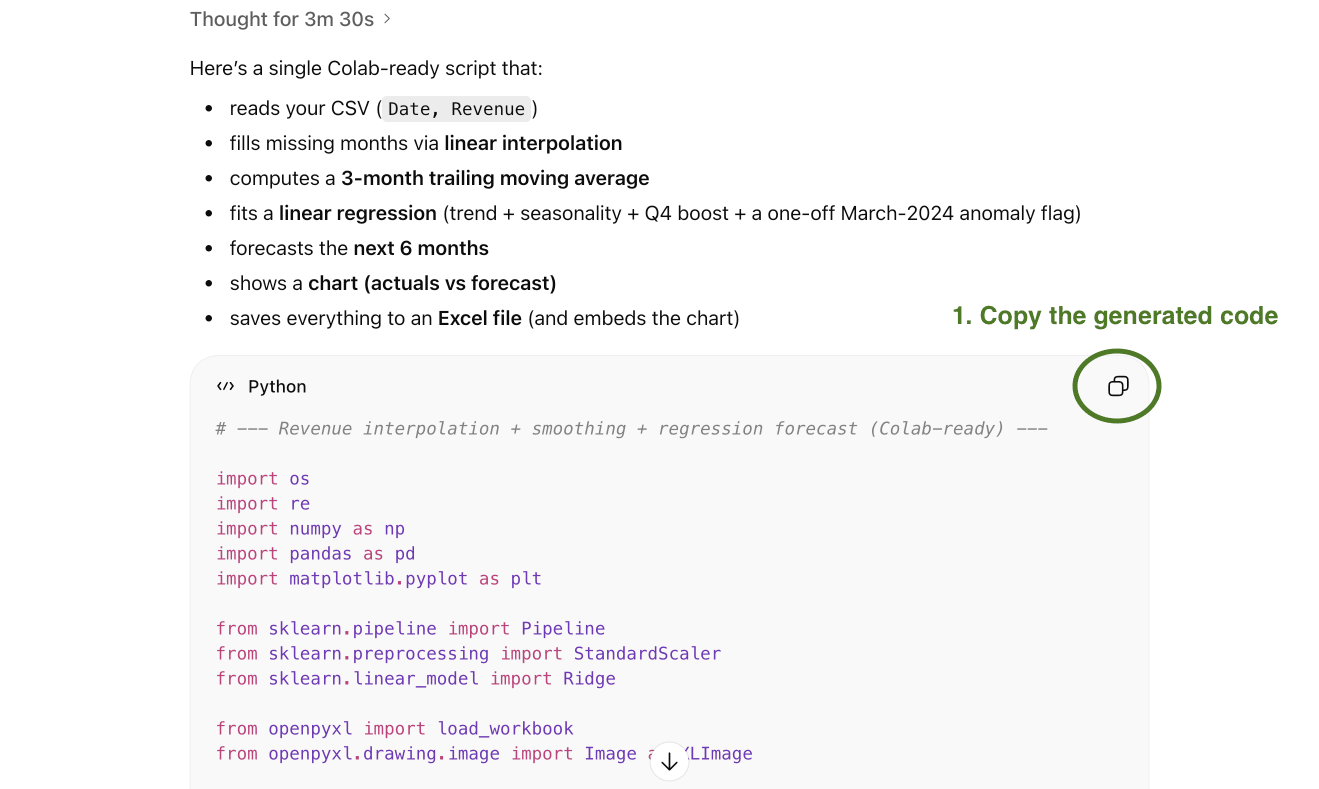Click the bold "next 6 months" text
The width and height of the screenshot is (1319, 789).
(x=421, y=249)
